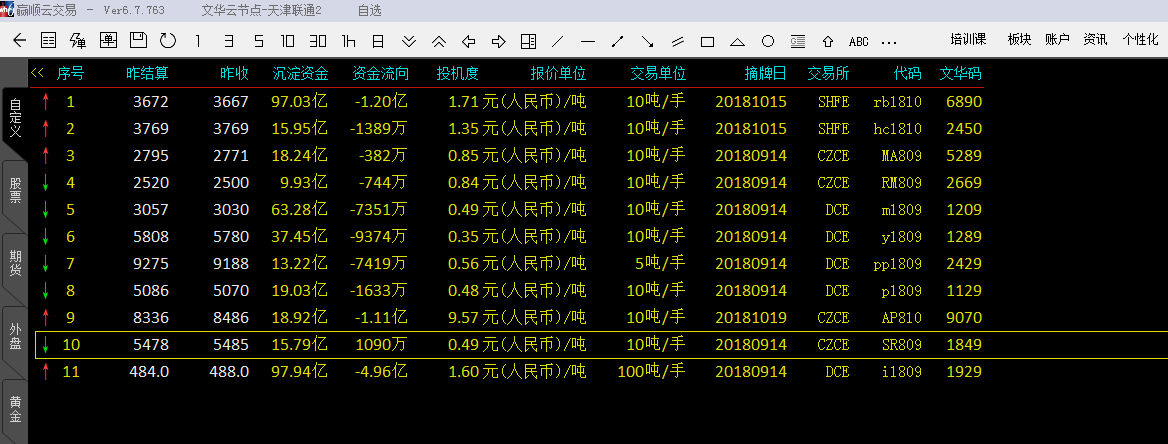Click the lightning quick-order icon
Viewport: 1168px width, 444px height.
(78, 41)
